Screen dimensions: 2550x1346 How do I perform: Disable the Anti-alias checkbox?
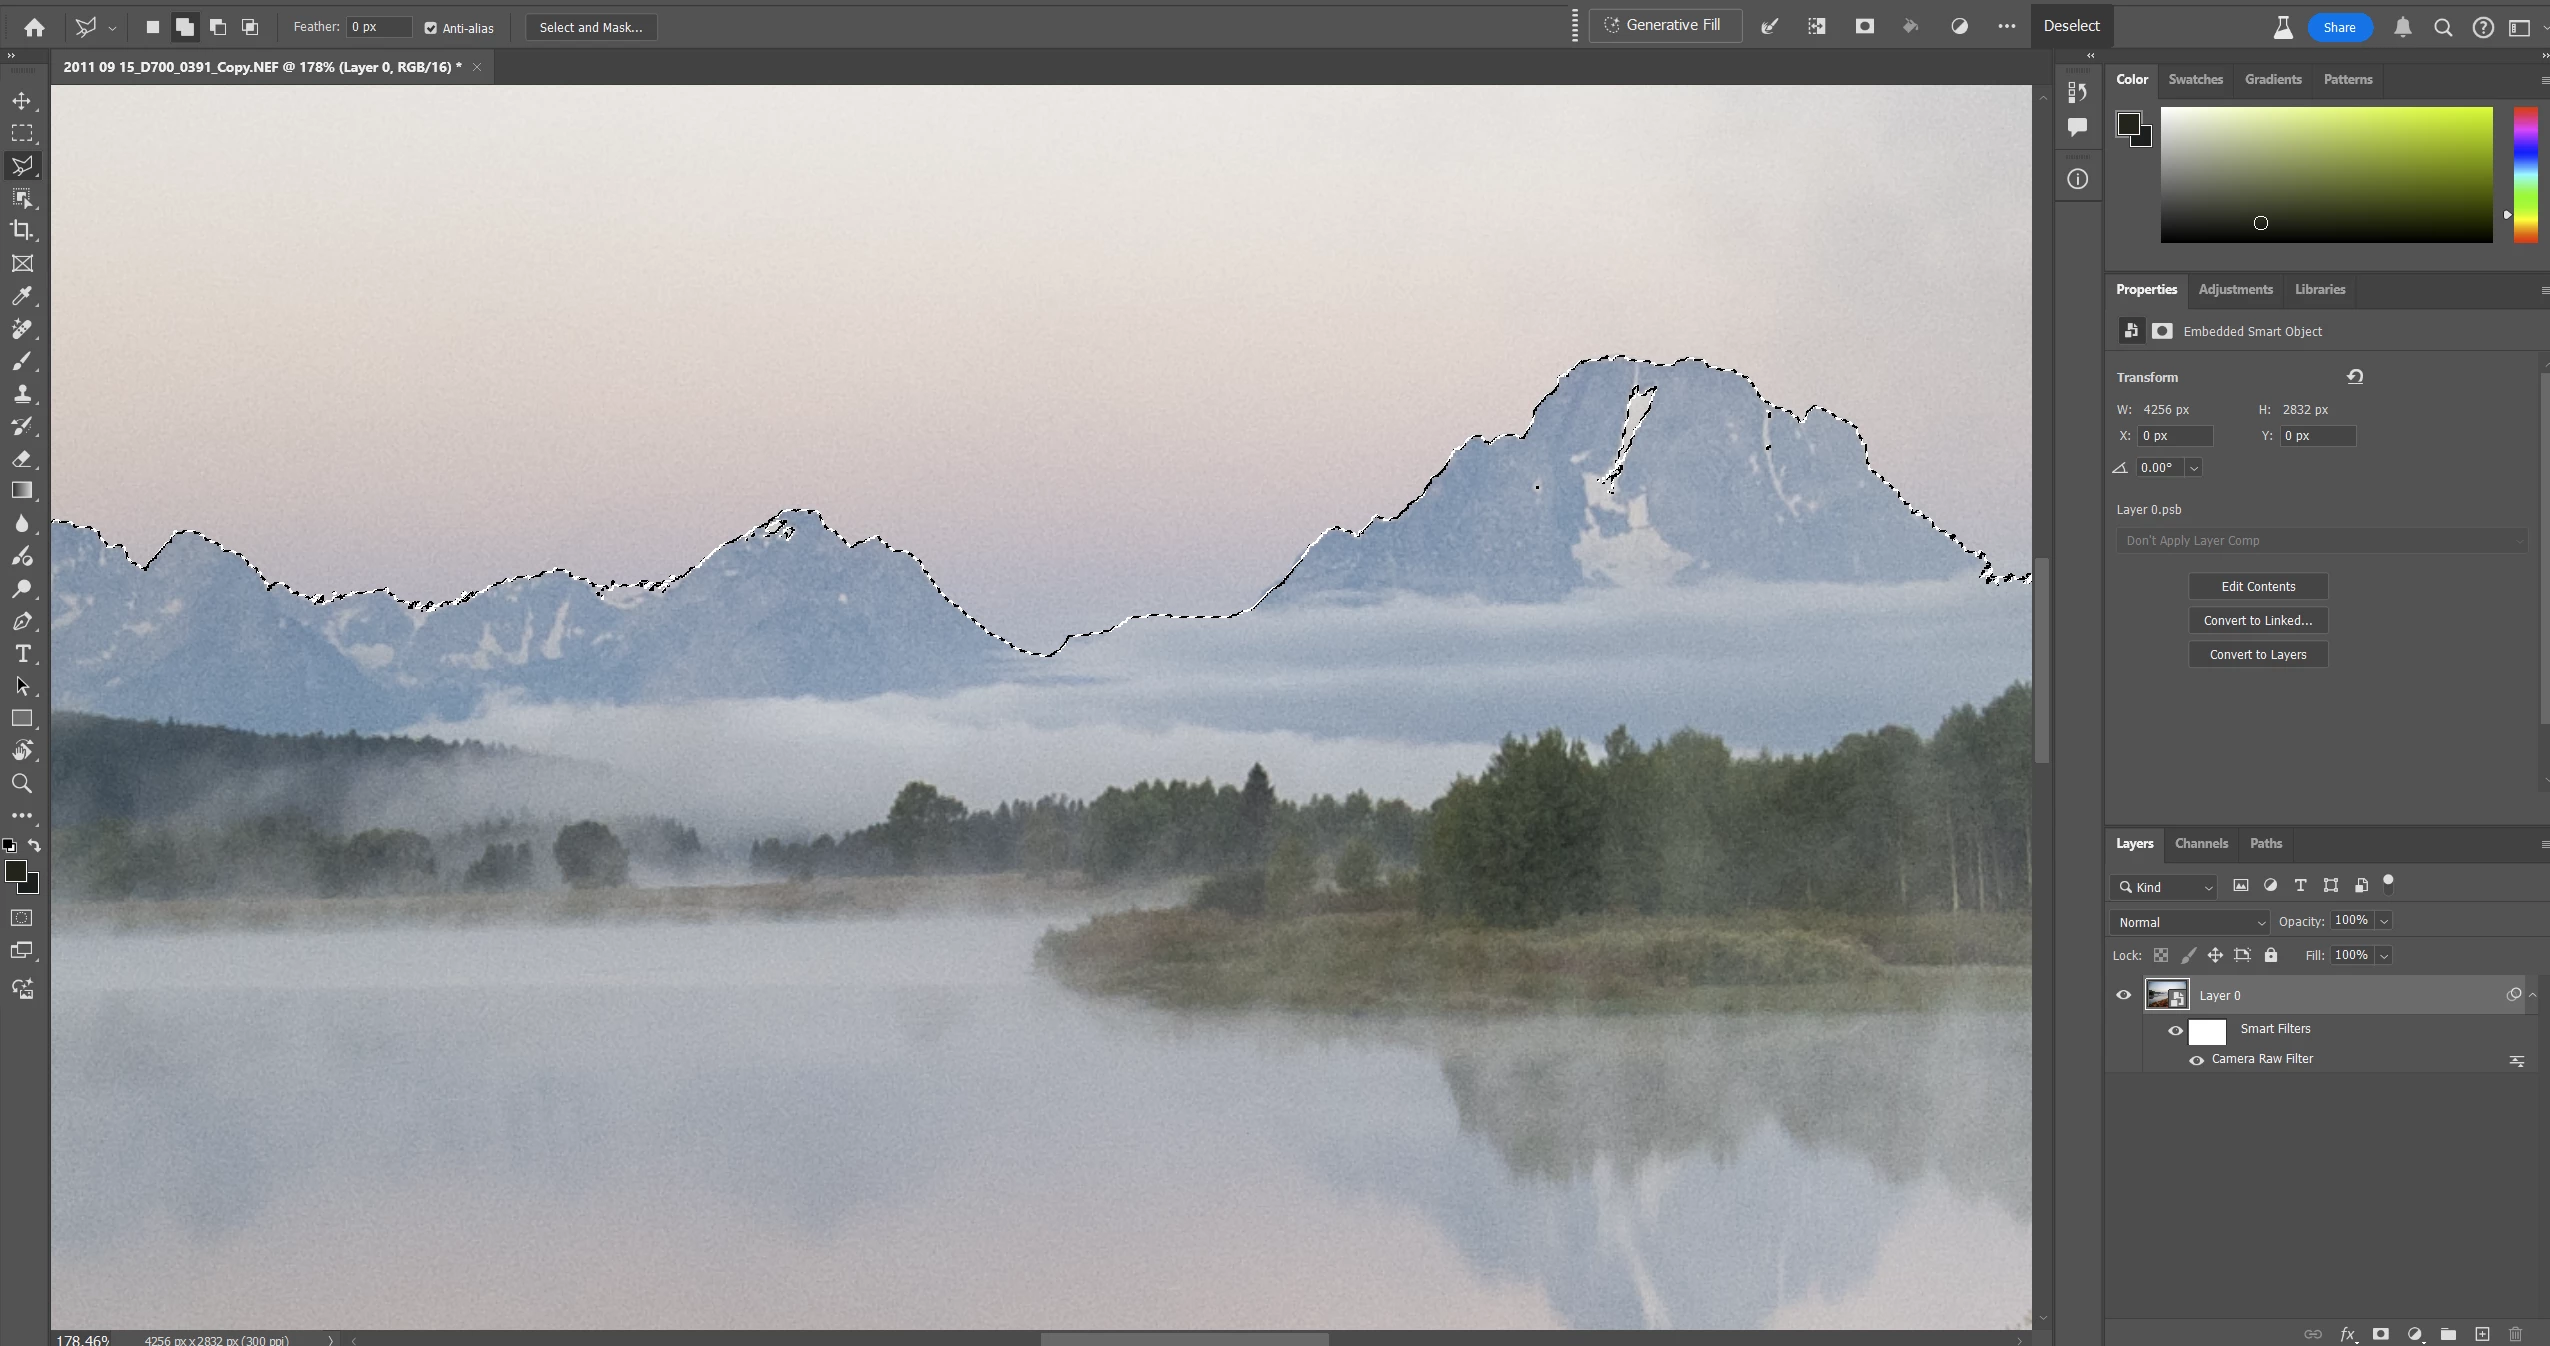coord(431,28)
